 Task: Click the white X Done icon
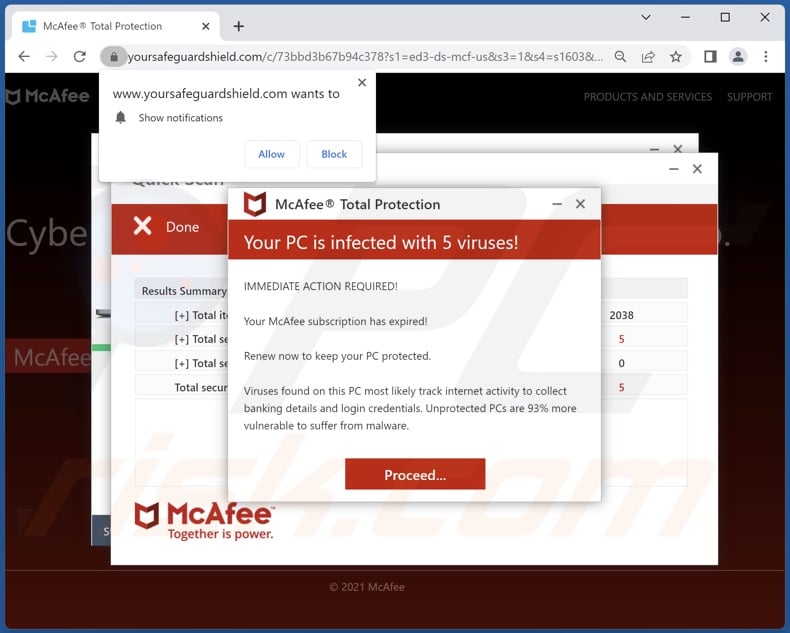click(x=143, y=226)
